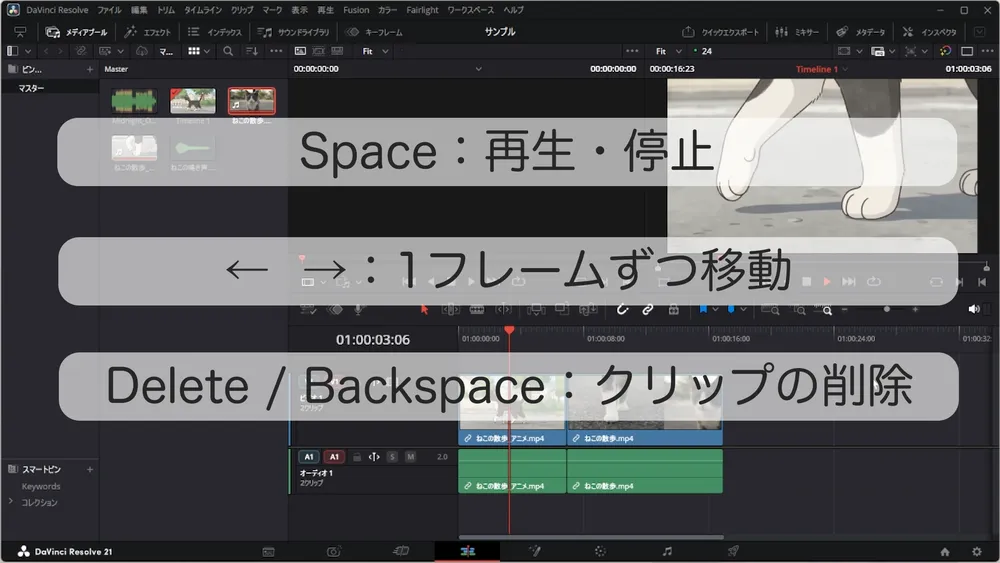Click the cloud upload icon
Screen dimensions: 1000x563
click(142, 51)
